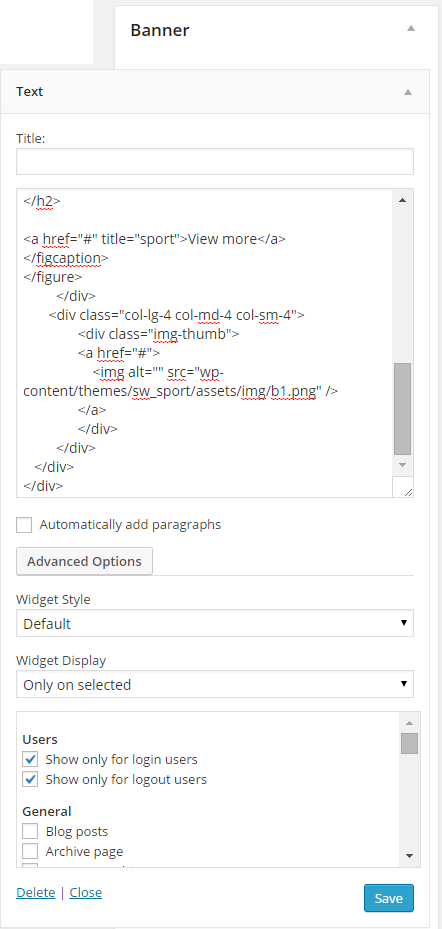Image resolution: width=442 pixels, height=929 pixels.
Task: Click the textarea scrollbar thumb
Action: click(x=402, y=409)
